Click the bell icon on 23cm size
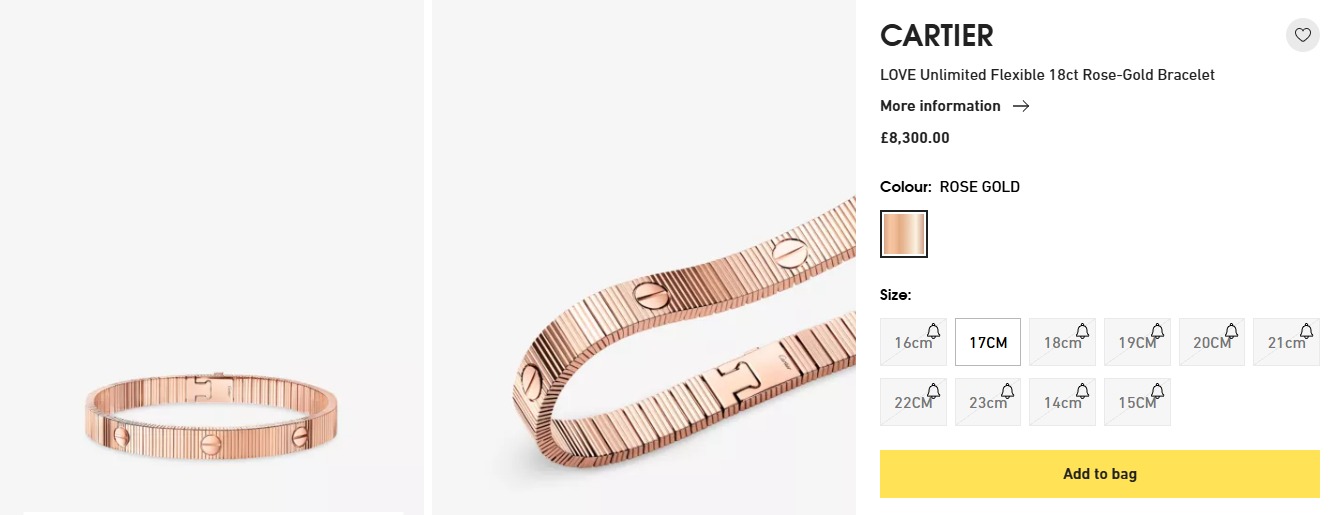The width and height of the screenshot is (1338, 515). tap(1007, 391)
